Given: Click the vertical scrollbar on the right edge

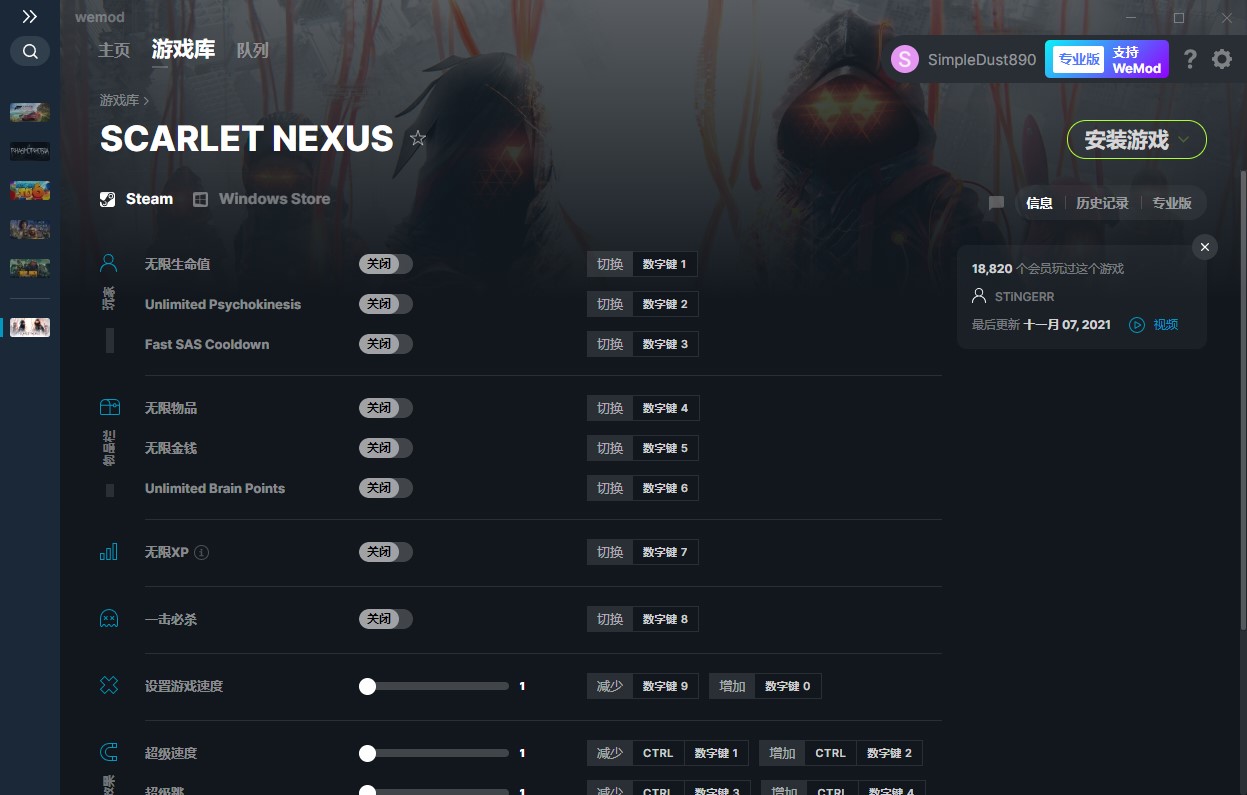Looking at the screenshot, I should pyautogui.click(x=1243, y=400).
